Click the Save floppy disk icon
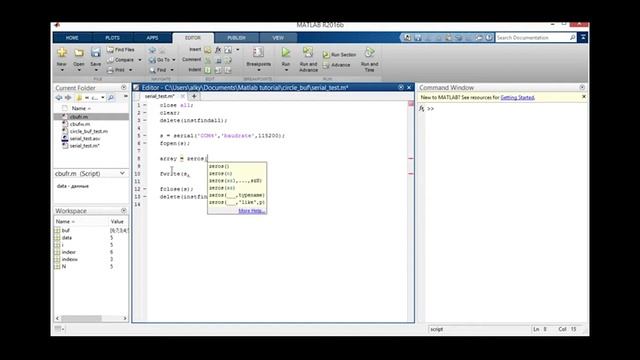Screen dimensions: 640x360 (96, 53)
